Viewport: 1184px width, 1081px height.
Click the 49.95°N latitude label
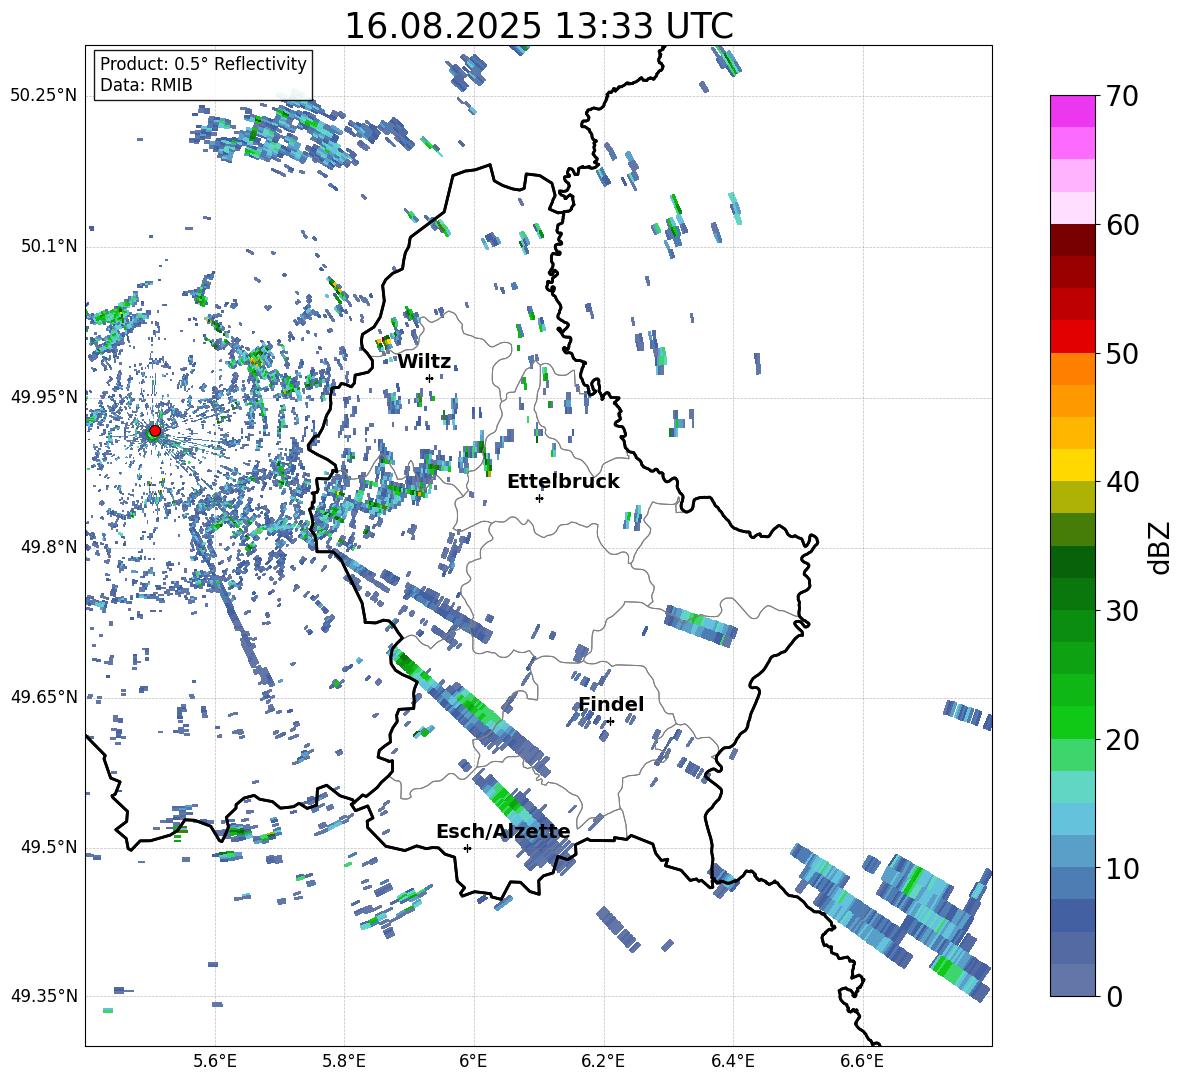click(x=44, y=396)
